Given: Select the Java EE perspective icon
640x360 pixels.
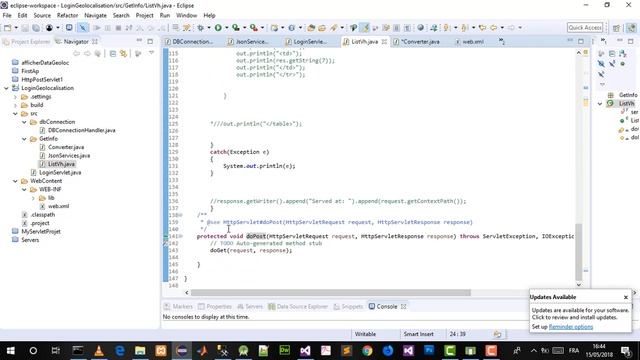Looking at the screenshot, I should coord(631,28).
